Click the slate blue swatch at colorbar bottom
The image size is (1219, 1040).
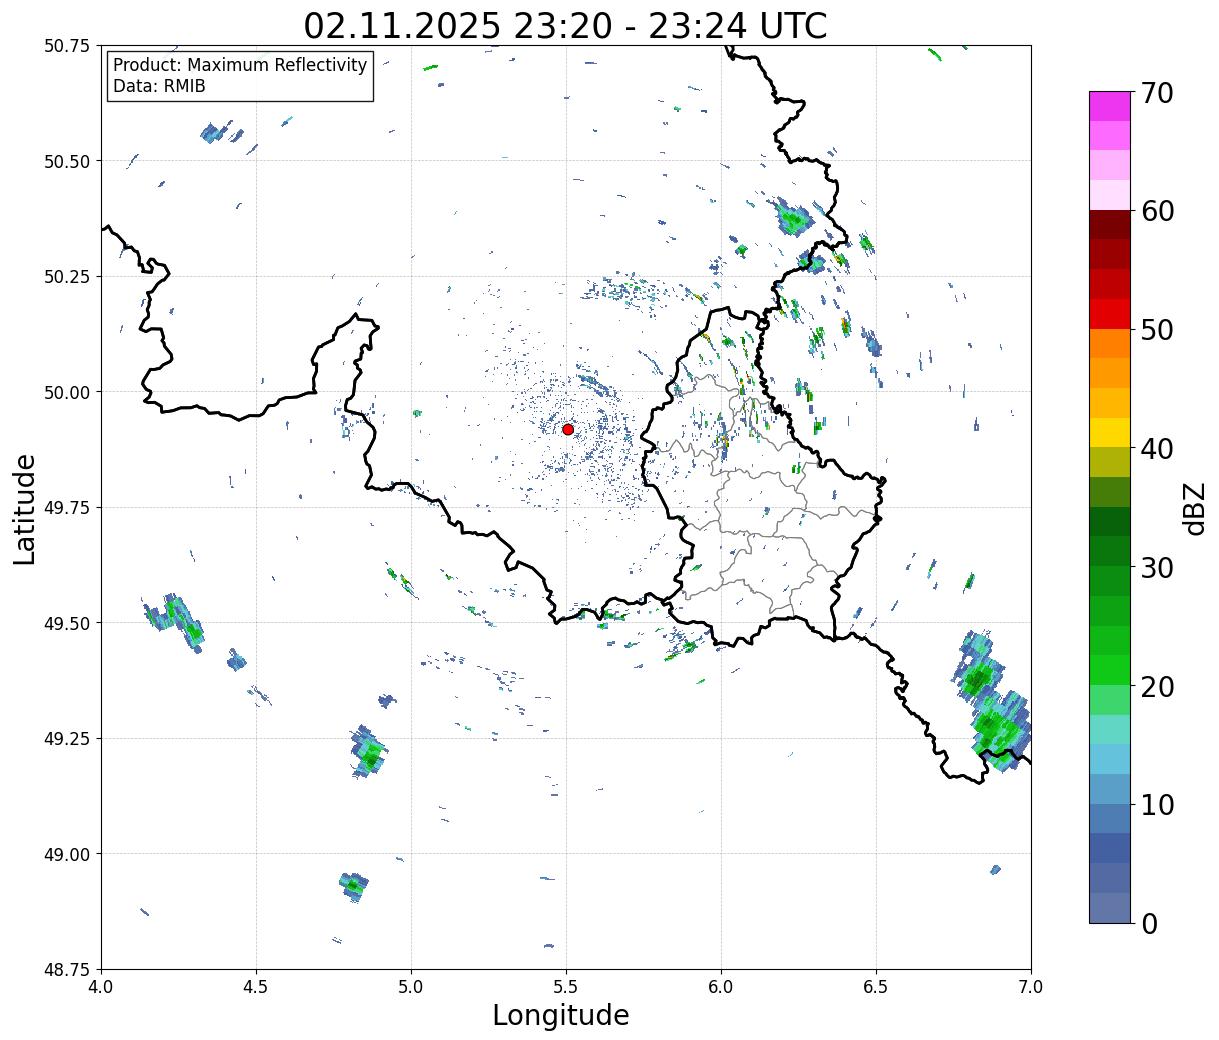1110,907
